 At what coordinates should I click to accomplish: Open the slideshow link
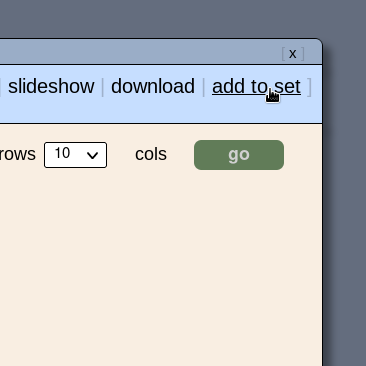tap(51, 86)
